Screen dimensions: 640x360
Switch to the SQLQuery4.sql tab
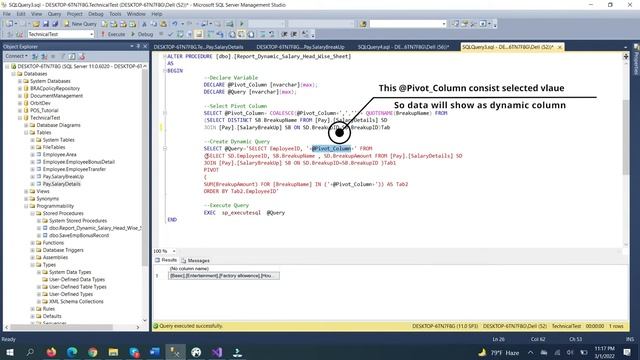click(403, 47)
